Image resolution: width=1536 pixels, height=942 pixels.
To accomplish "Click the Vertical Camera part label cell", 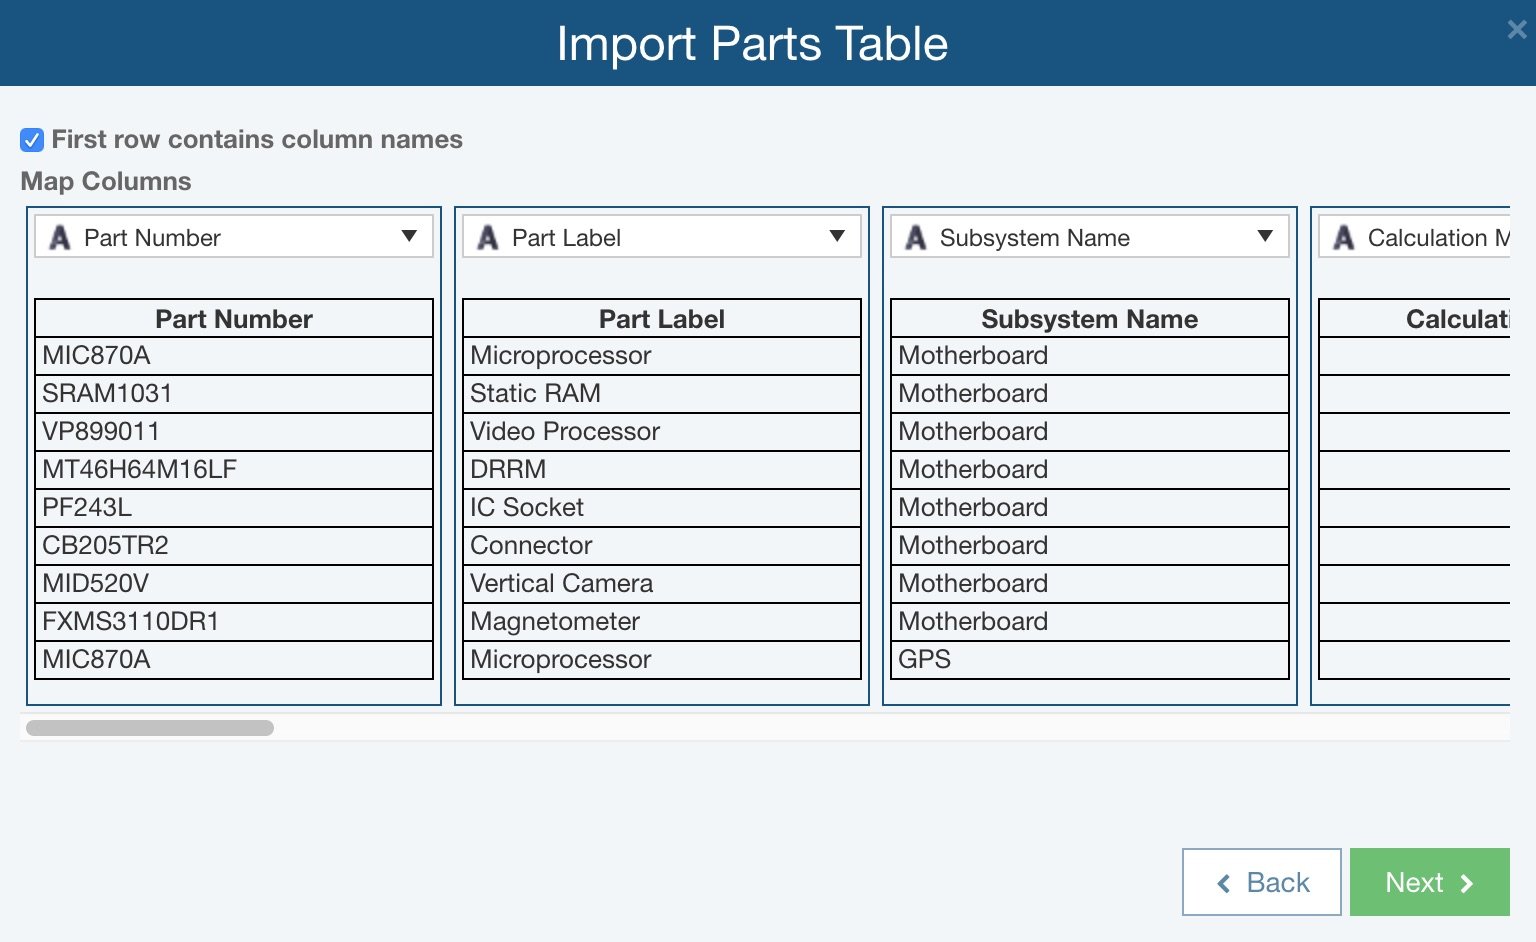I will (x=662, y=584).
